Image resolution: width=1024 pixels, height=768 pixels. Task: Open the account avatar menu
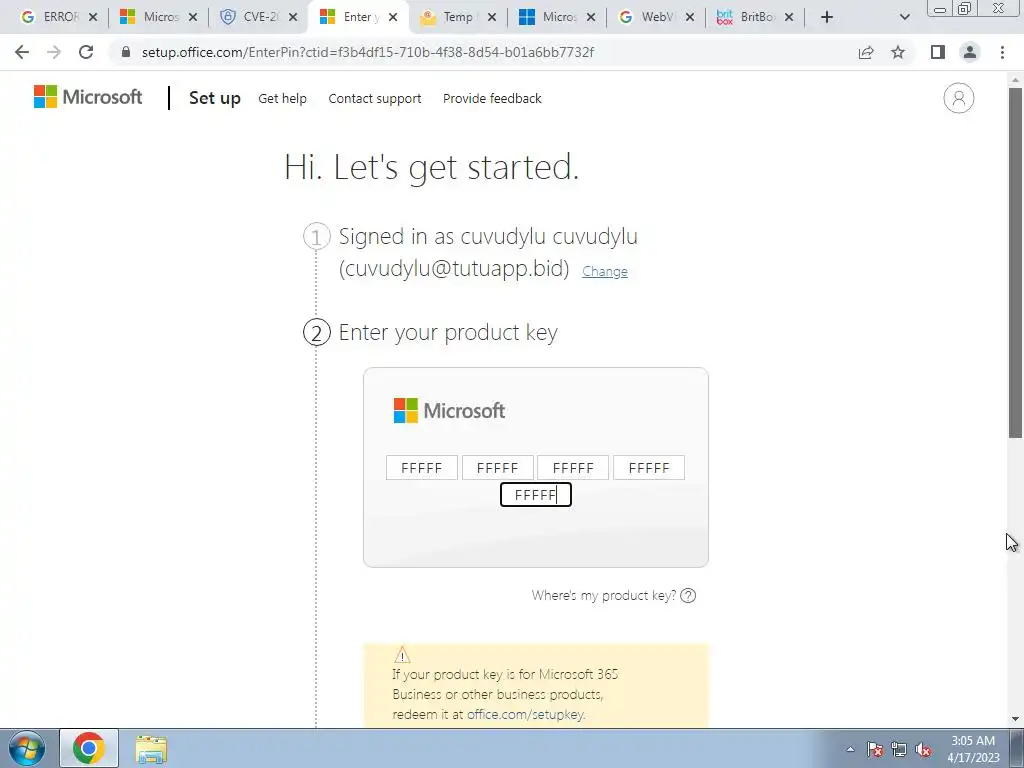point(958,98)
